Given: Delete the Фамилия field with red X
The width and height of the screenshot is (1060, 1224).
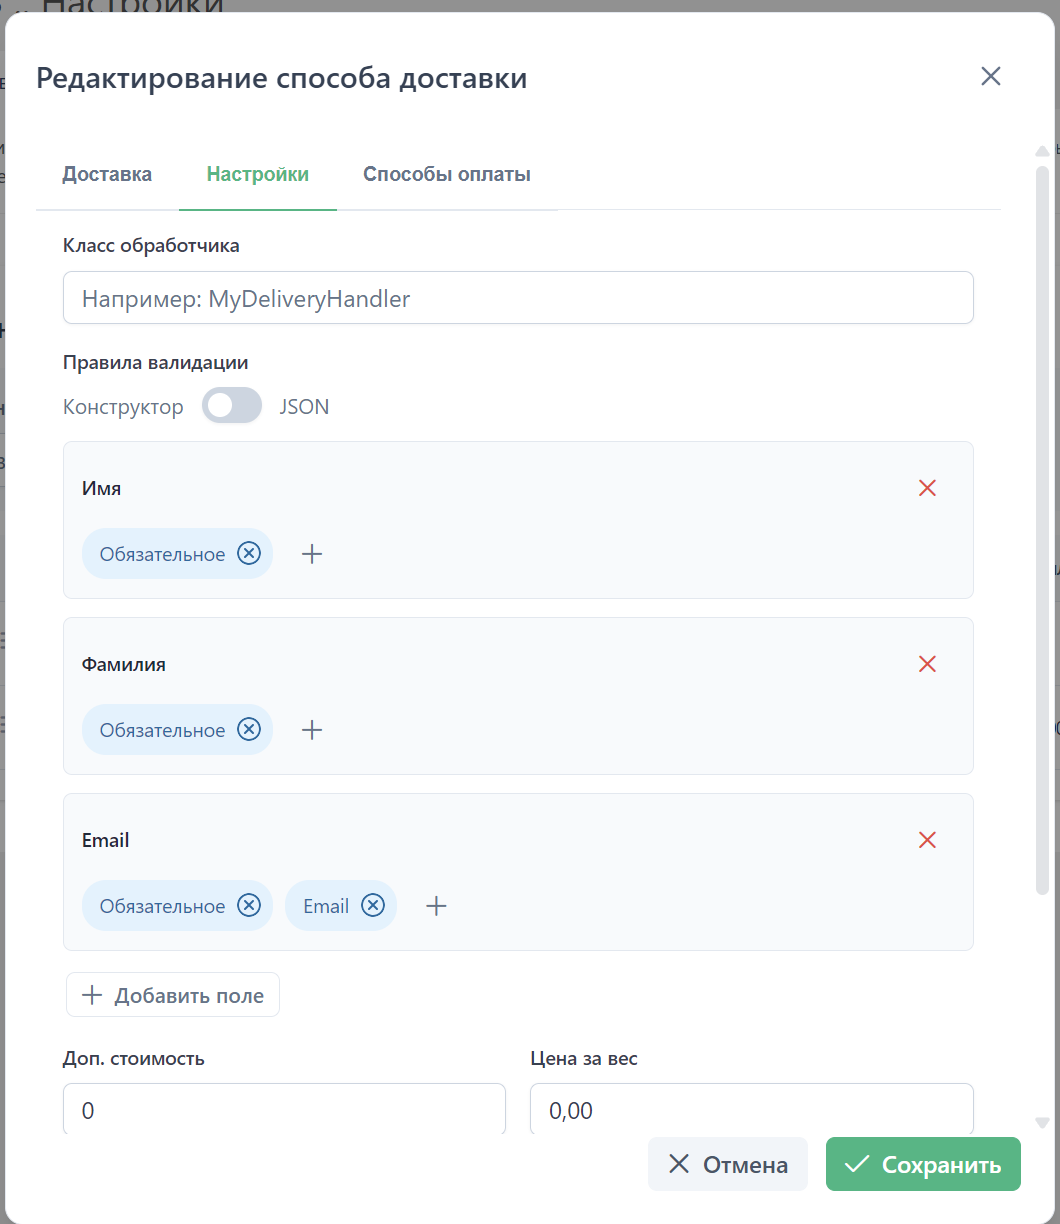Looking at the screenshot, I should [x=927, y=664].
